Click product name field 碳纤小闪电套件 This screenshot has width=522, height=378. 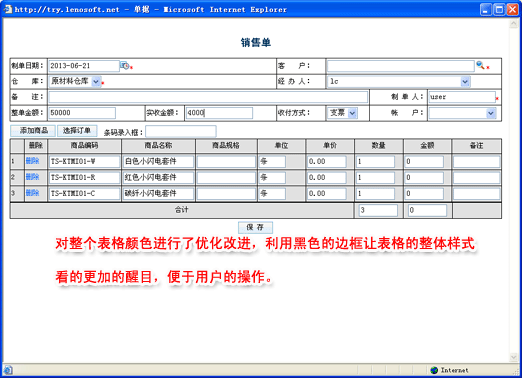158,194
